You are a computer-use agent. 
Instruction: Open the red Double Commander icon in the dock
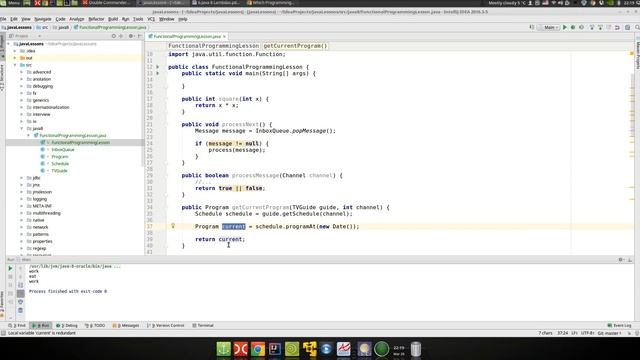click(x=240, y=349)
